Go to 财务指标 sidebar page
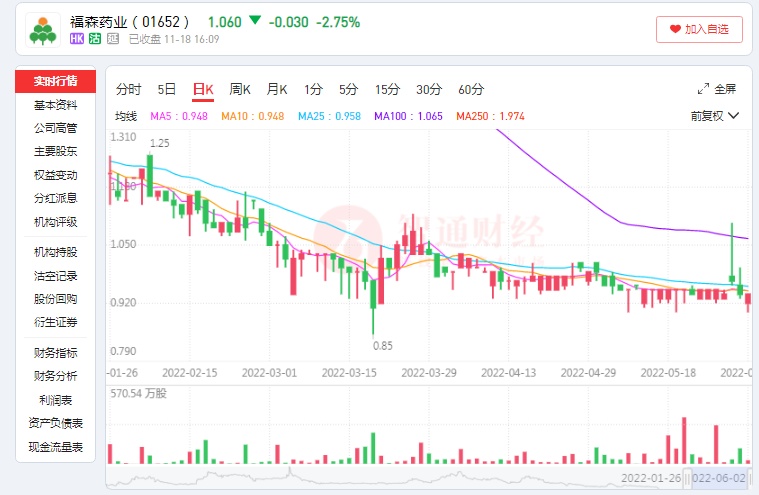Screen dimensions: 759x495 (x=56, y=352)
